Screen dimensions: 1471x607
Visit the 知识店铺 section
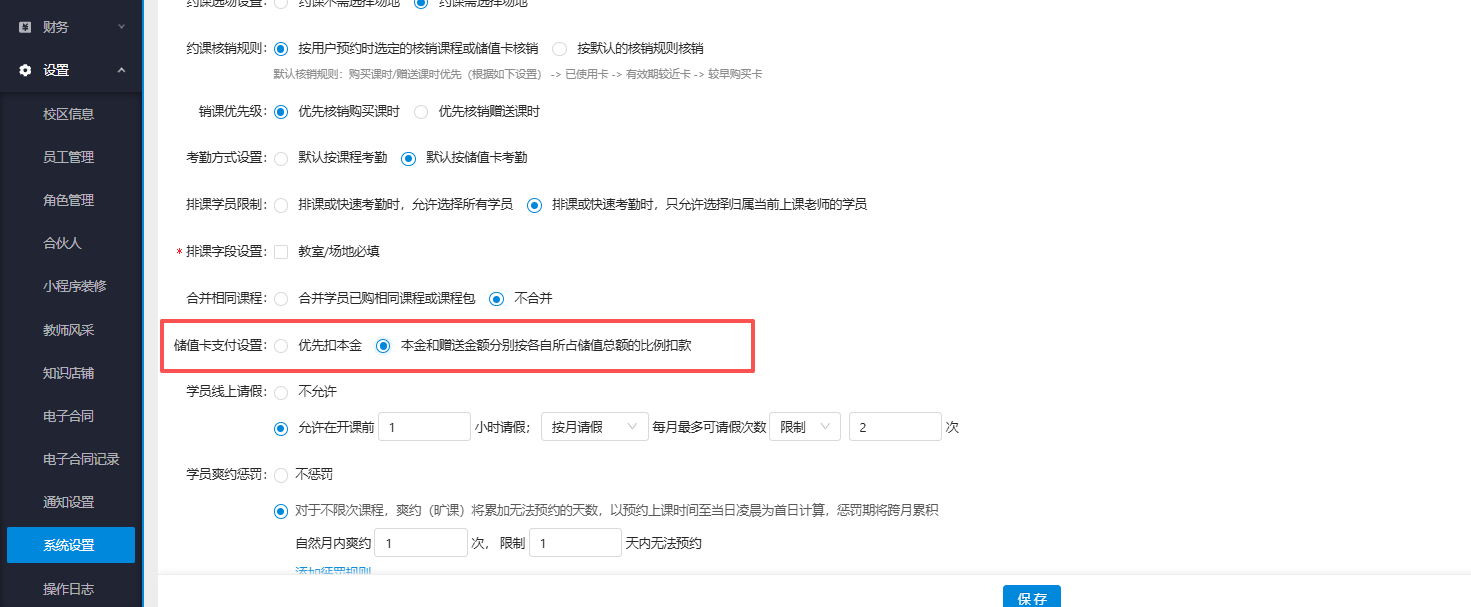[70, 371]
